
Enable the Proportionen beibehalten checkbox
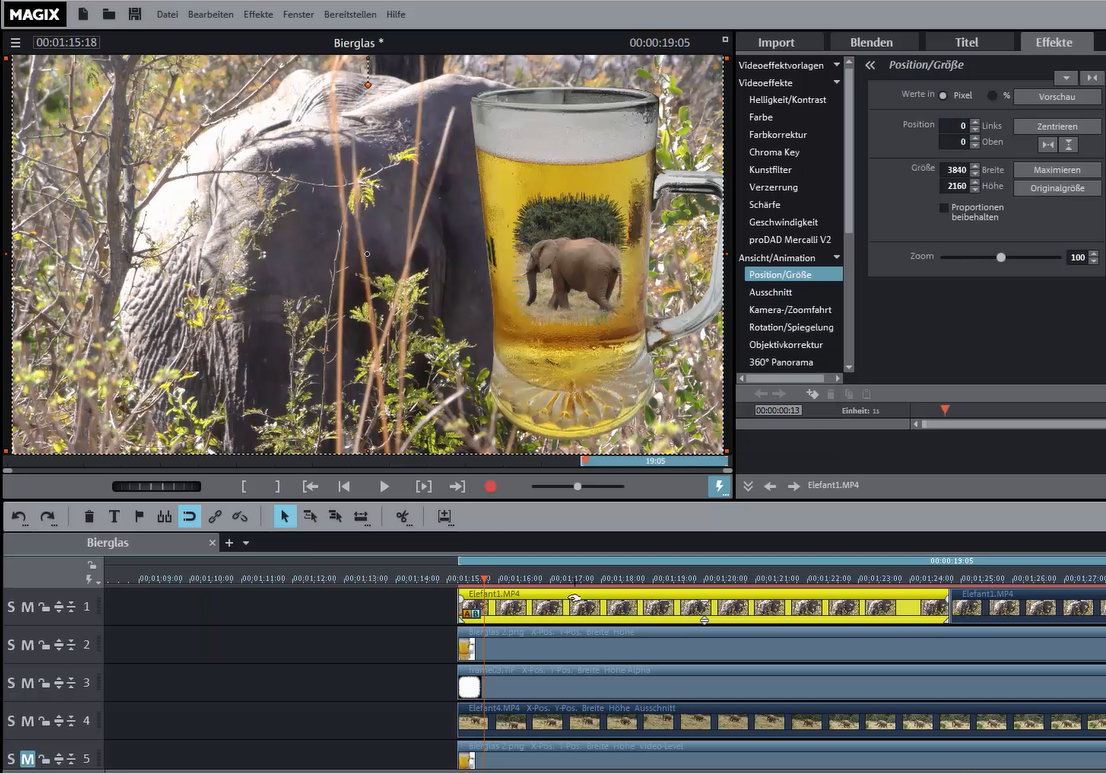[x=944, y=208]
